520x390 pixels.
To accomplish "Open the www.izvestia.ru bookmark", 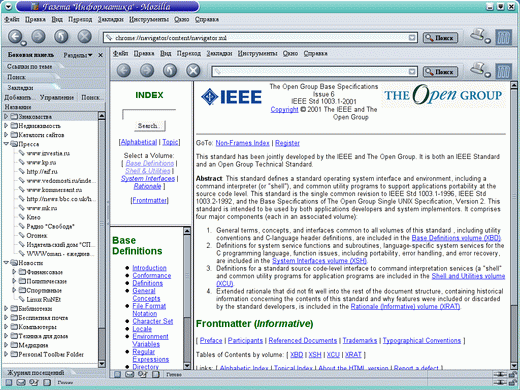I will point(48,153).
